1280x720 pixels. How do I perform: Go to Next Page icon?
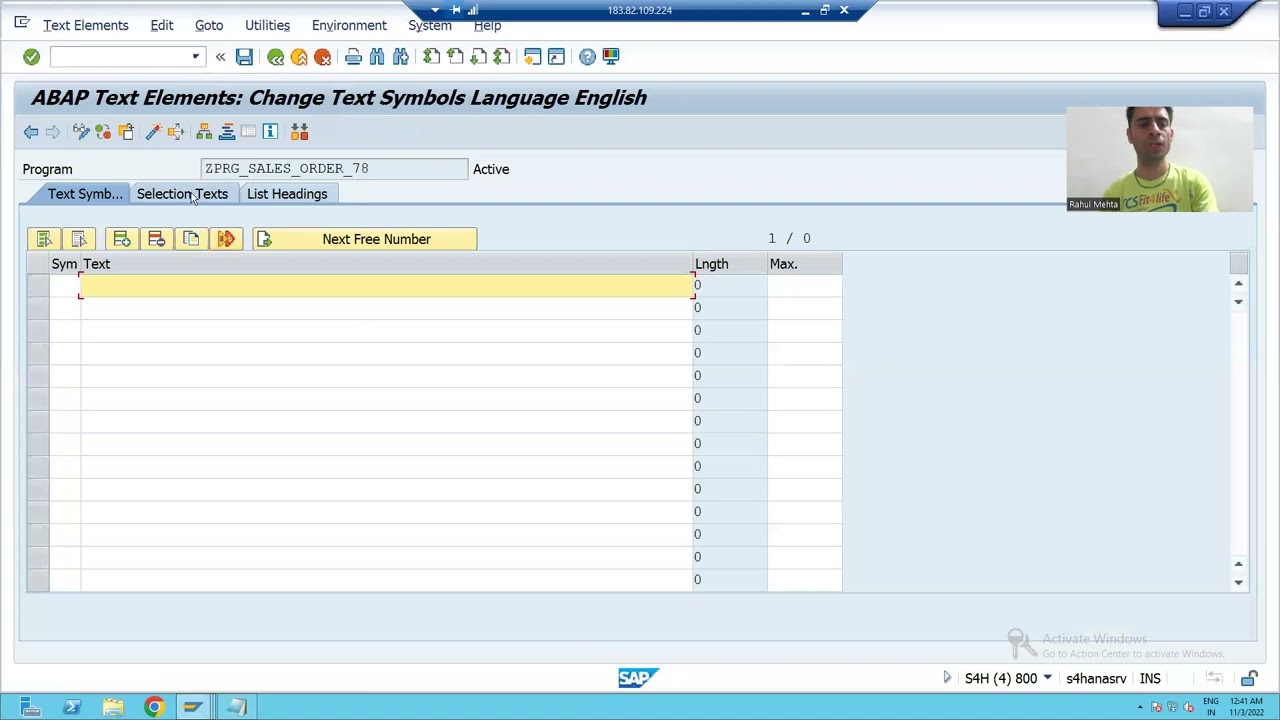(478, 57)
